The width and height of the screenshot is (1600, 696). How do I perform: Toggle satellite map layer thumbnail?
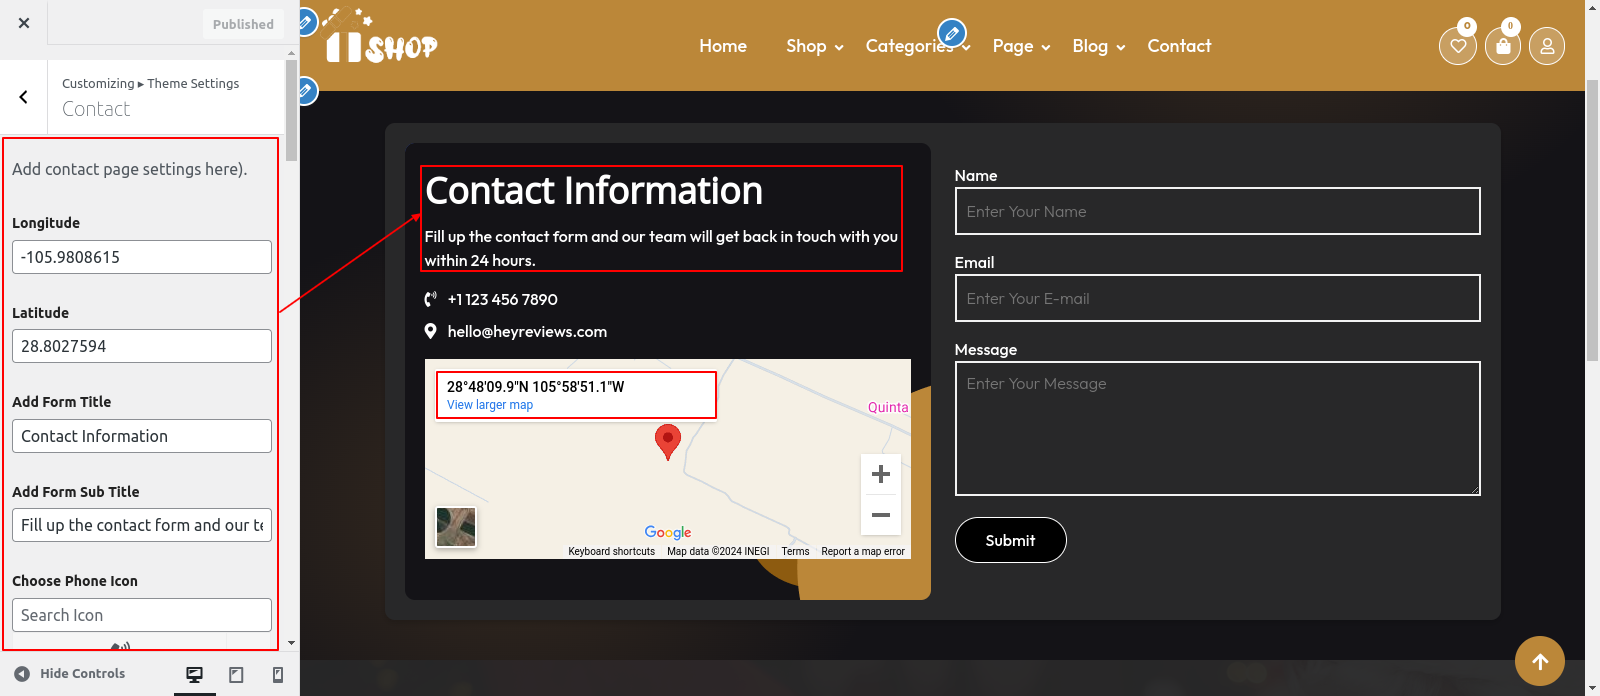click(456, 527)
